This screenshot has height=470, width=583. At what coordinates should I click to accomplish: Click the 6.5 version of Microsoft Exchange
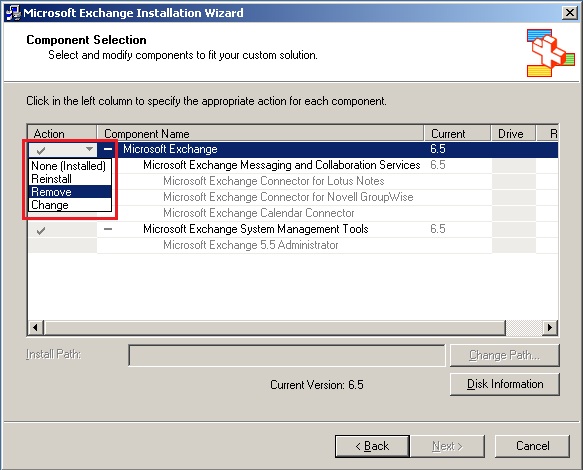pos(438,149)
